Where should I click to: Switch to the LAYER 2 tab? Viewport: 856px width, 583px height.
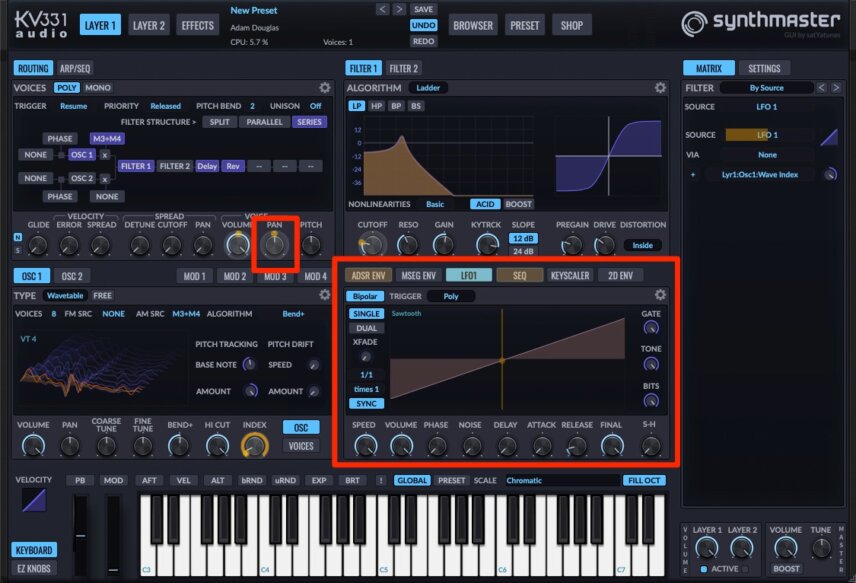(148, 25)
